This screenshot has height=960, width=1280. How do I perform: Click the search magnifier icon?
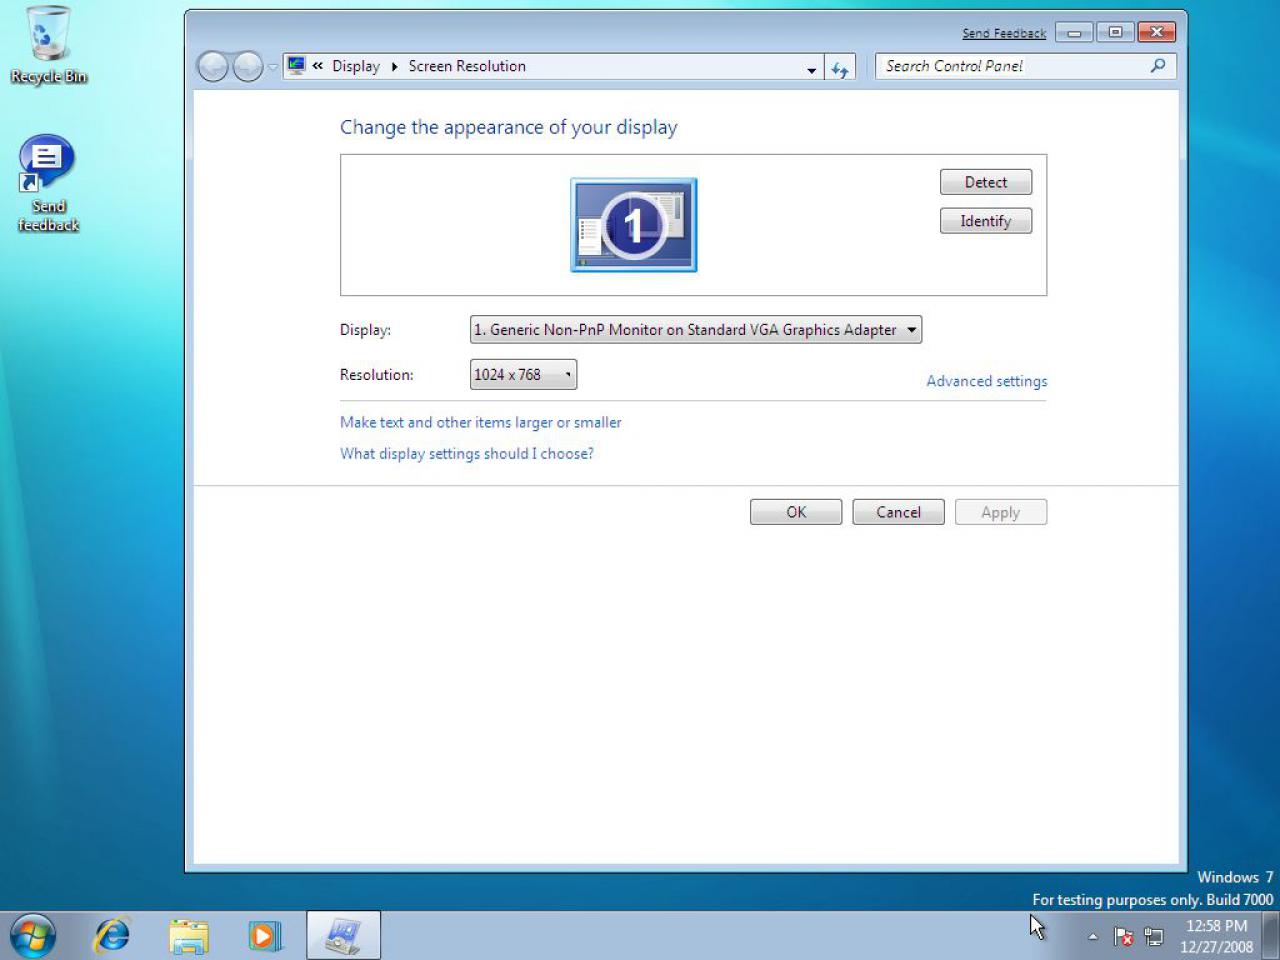tap(1158, 66)
